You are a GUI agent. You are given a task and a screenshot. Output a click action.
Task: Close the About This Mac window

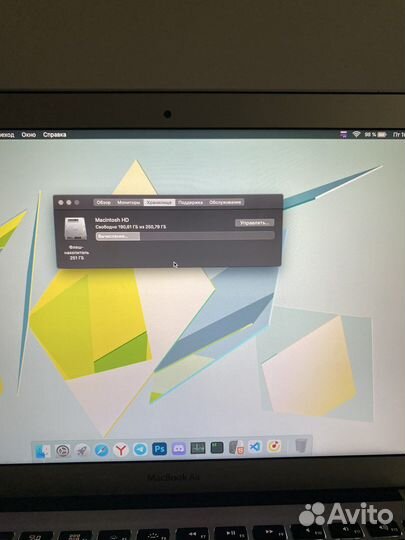coord(61,202)
